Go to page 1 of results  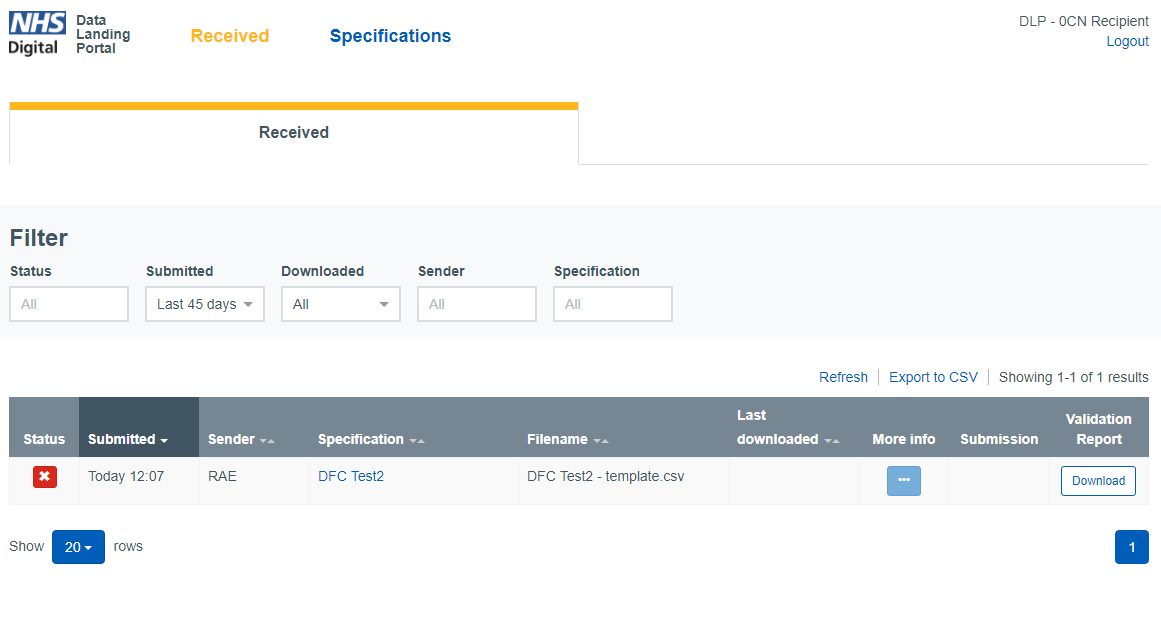[x=1131, y=547]
